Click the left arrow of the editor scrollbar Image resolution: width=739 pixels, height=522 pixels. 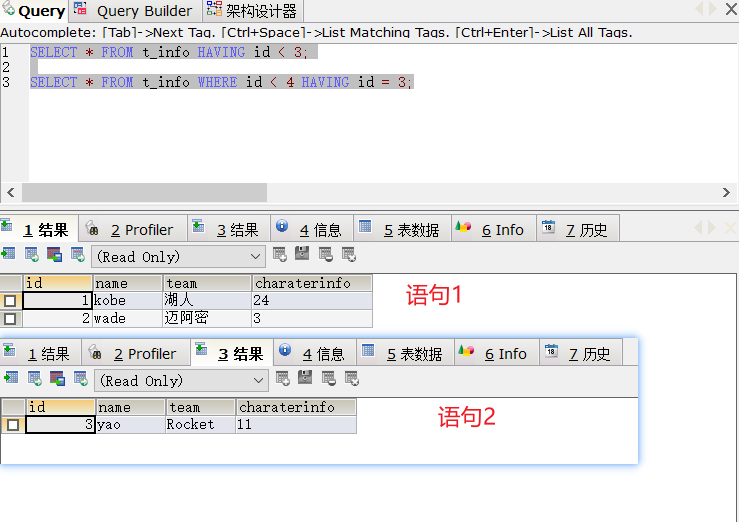coord(11,192)
